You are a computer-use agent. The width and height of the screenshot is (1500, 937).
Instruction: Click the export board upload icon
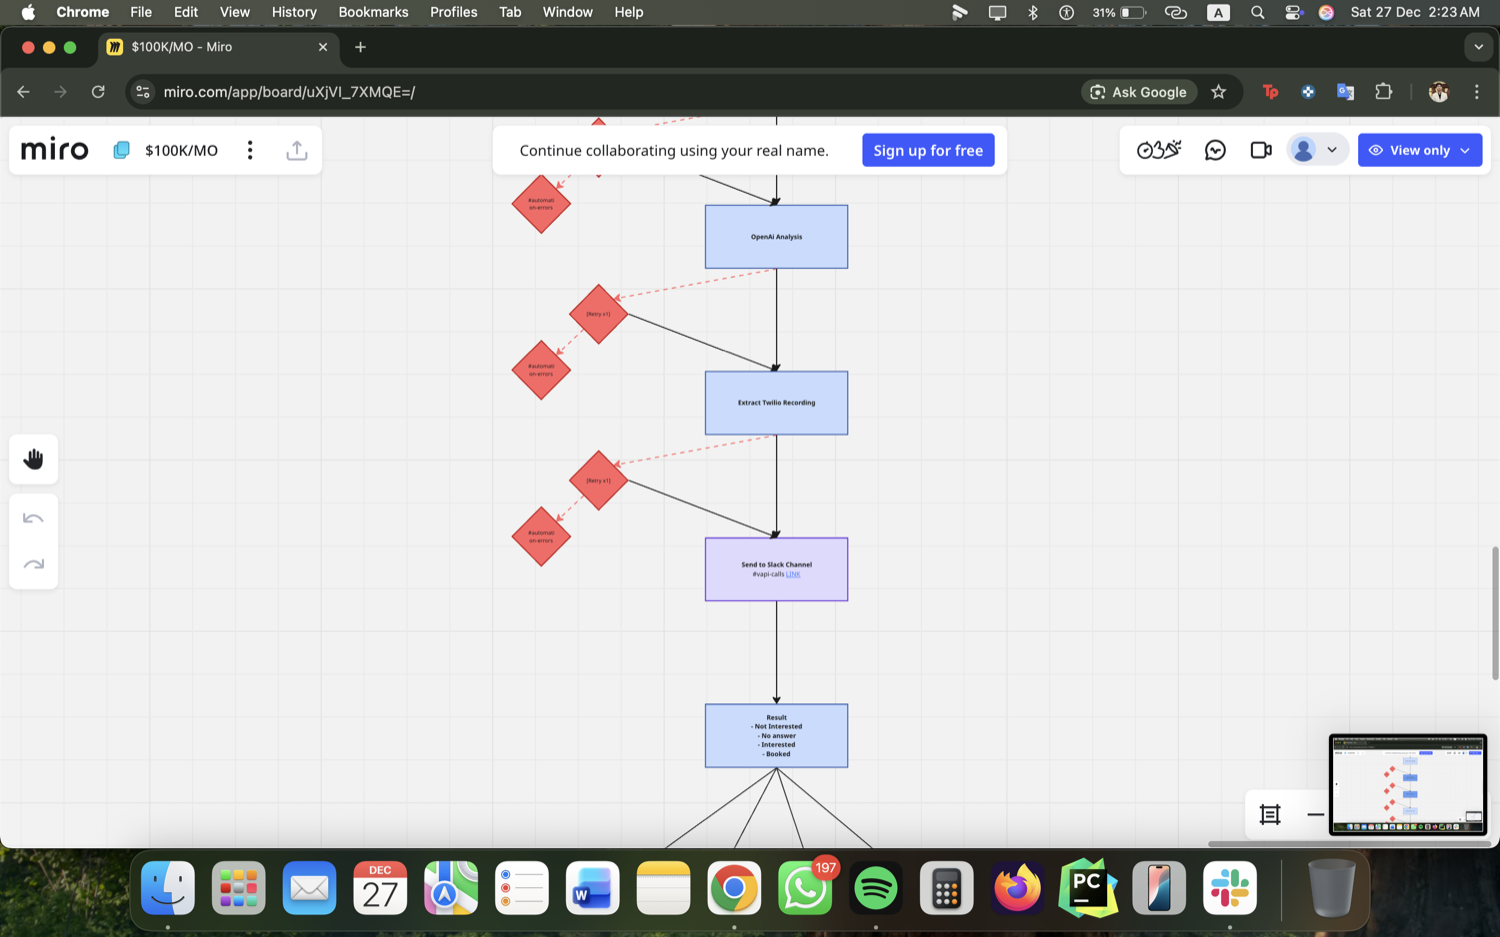point(297,150)
